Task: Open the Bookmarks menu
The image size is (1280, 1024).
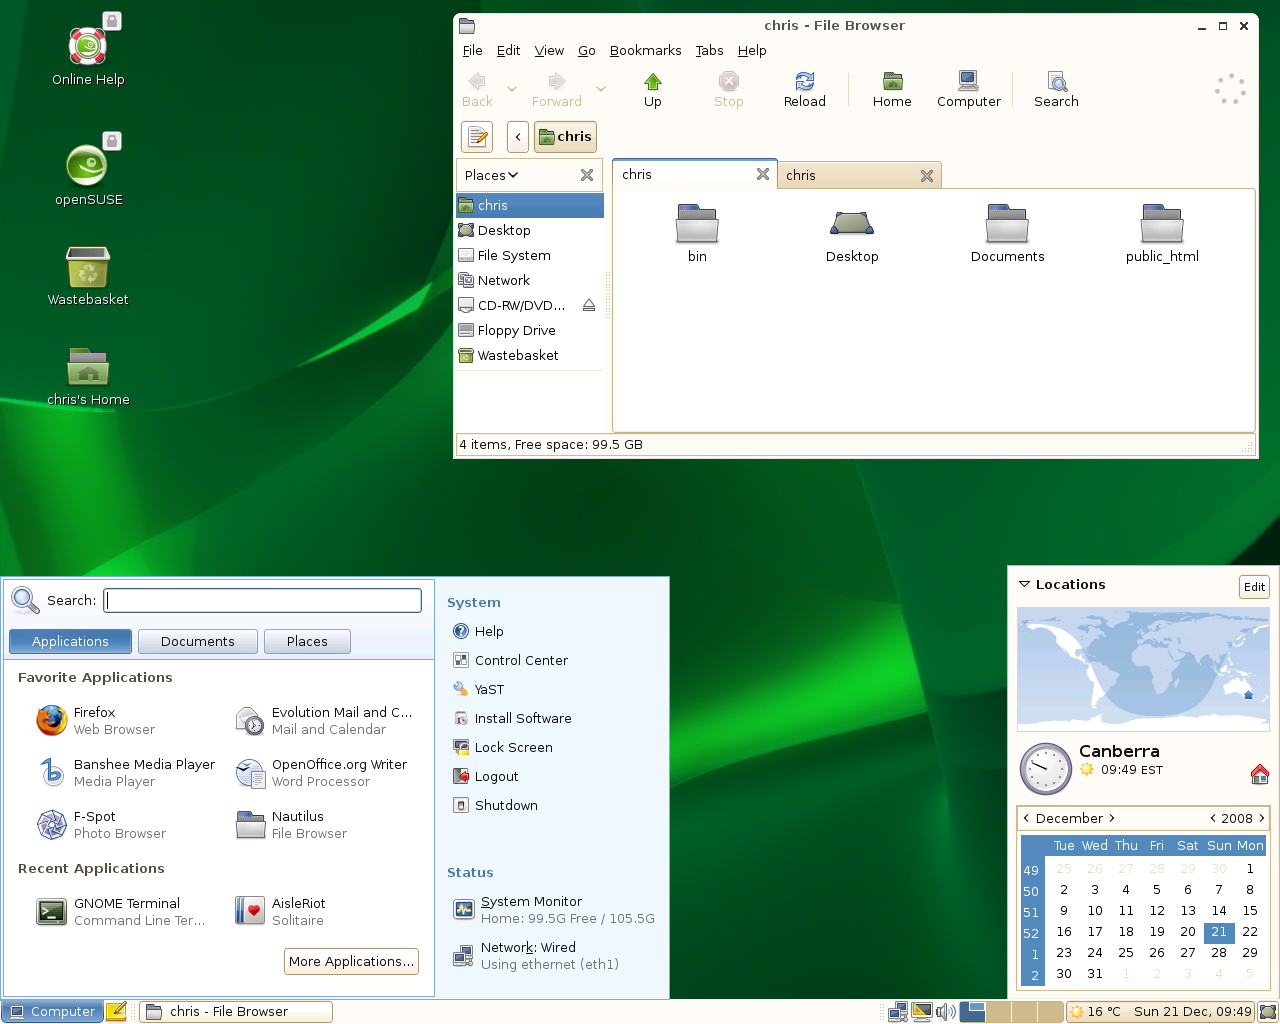Action: tap(645, 50)
